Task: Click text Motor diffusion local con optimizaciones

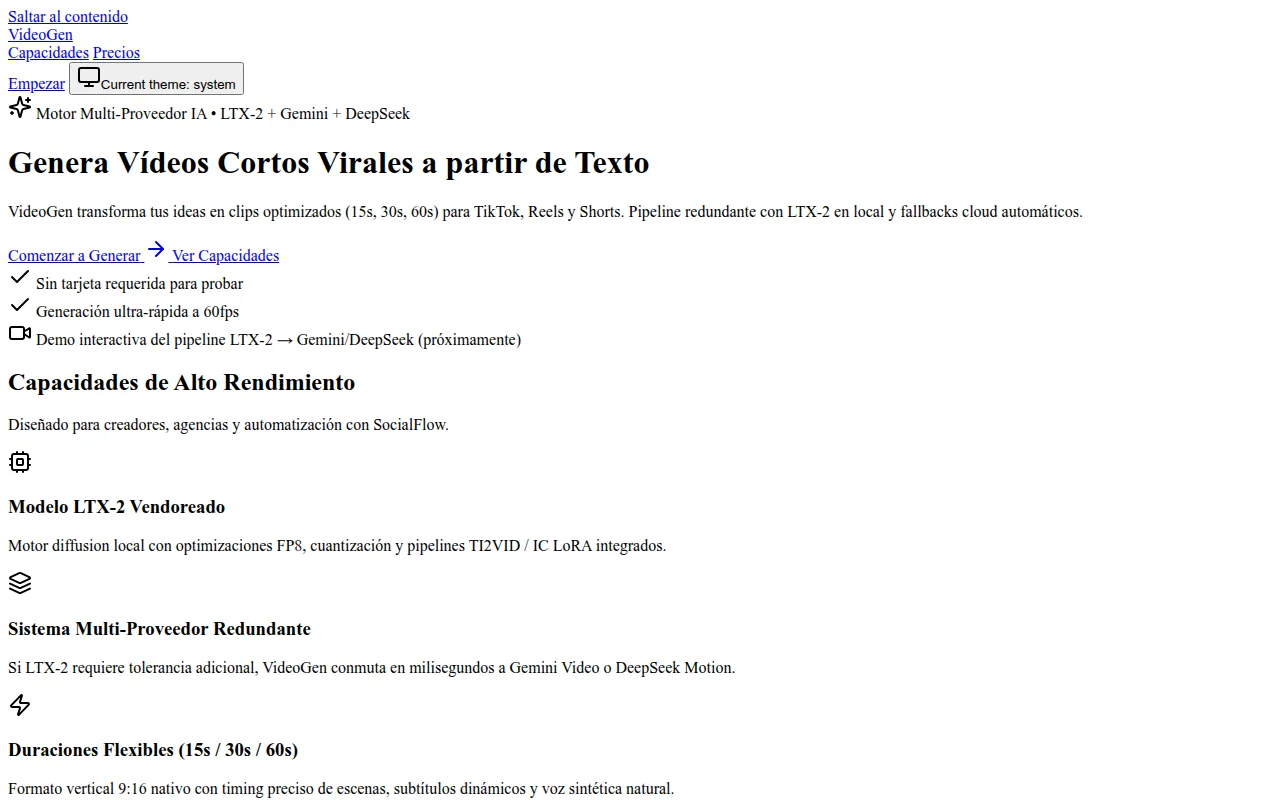Action: click(337, 546)
